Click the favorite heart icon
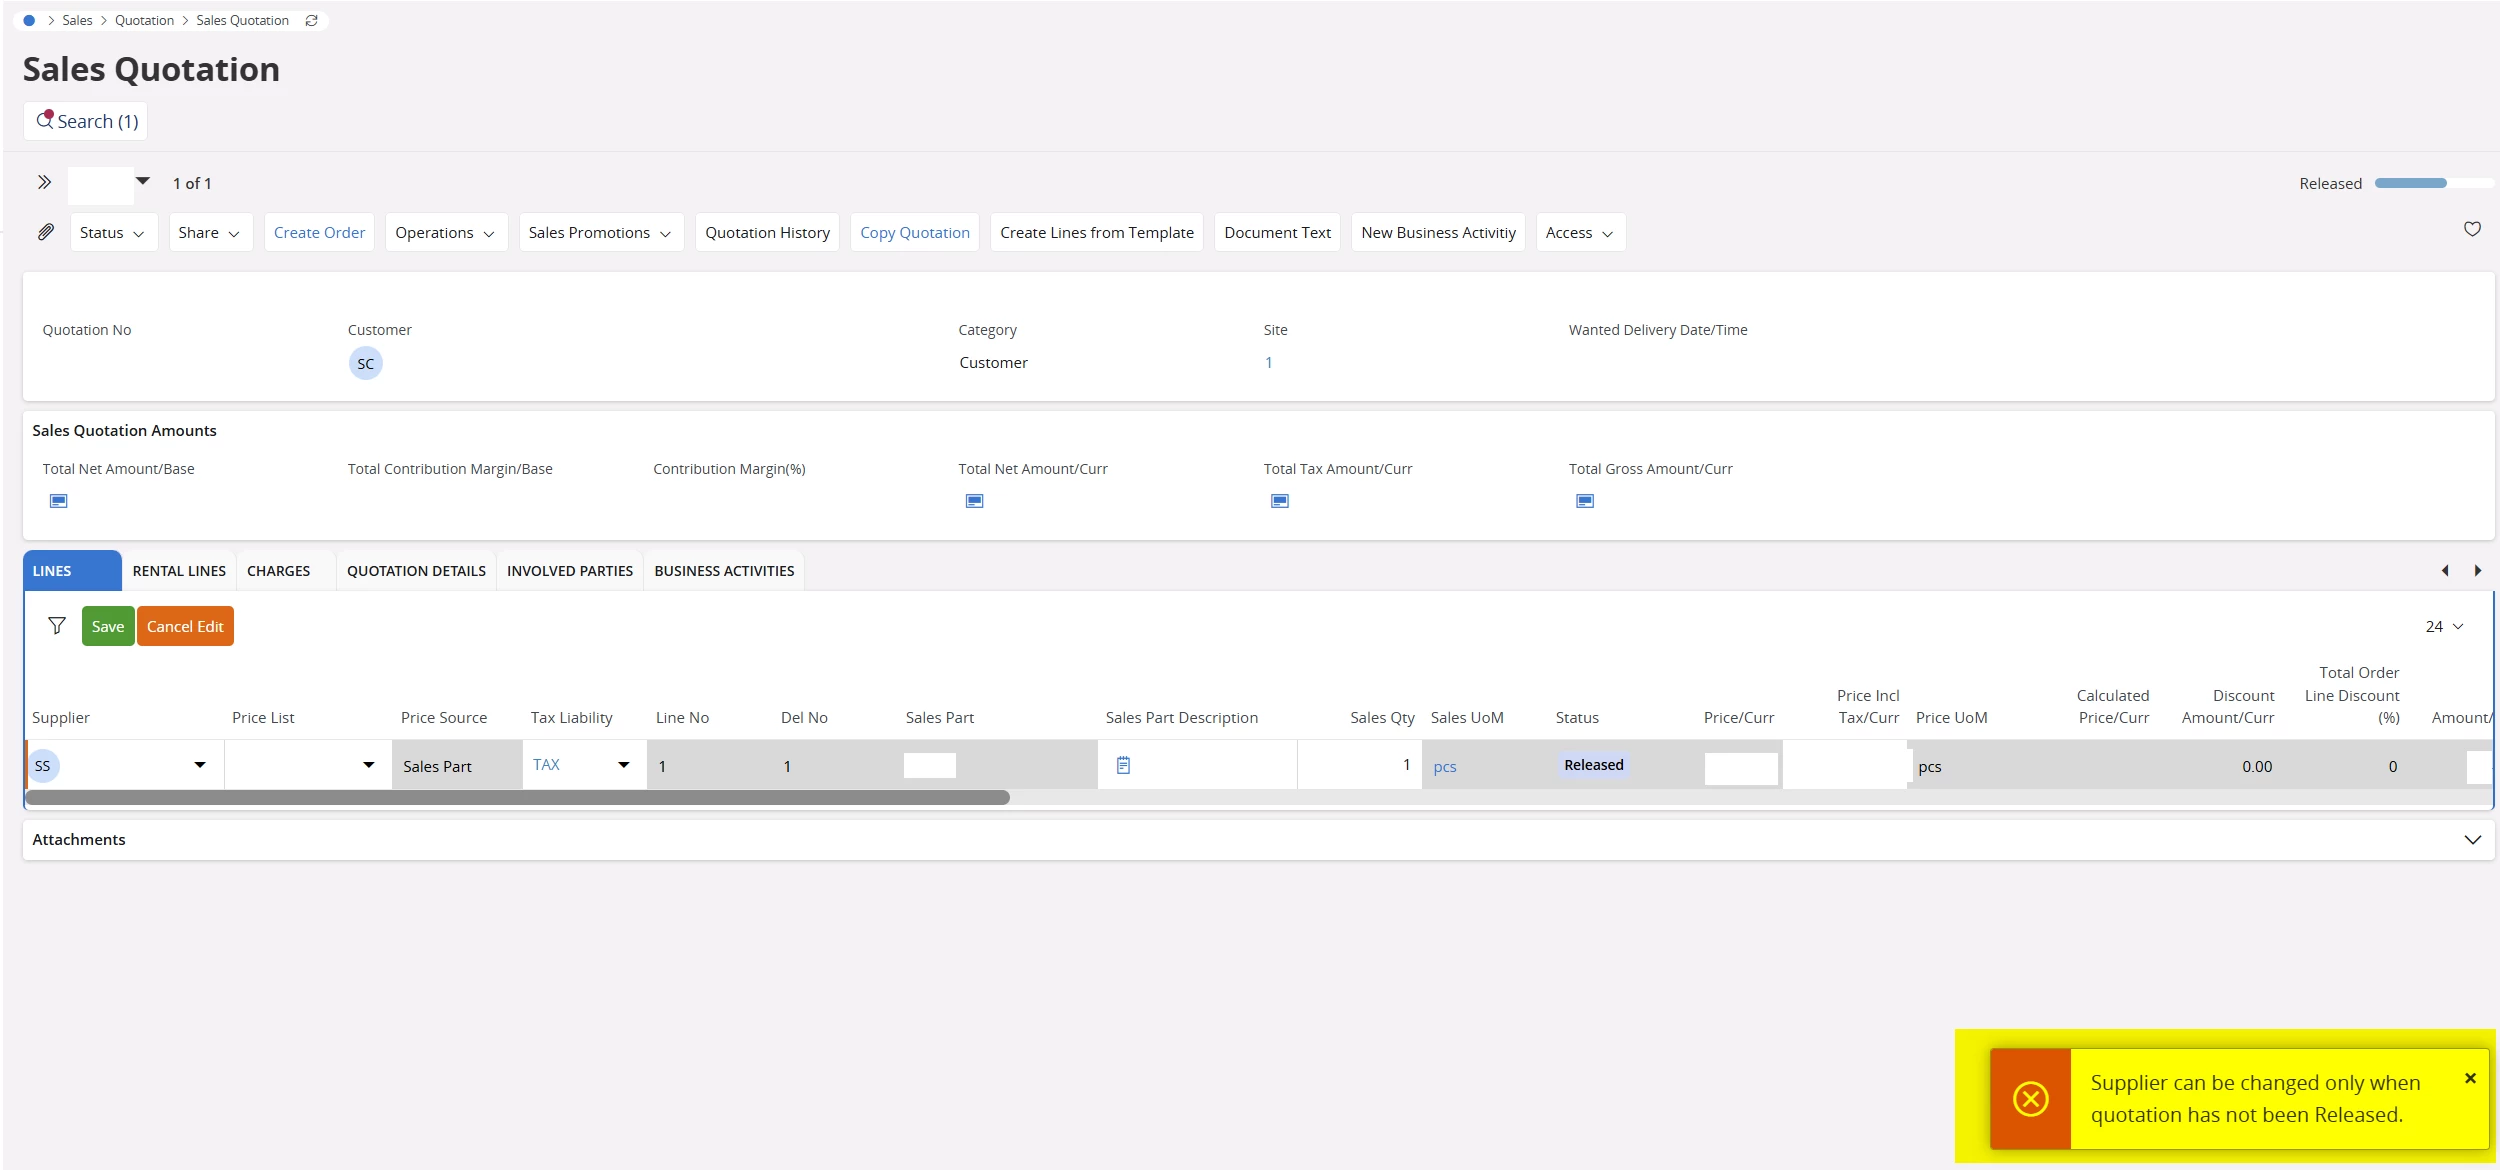Screen dimensions: 2500x1170 pyautogui.click(x=2472, y=229)
